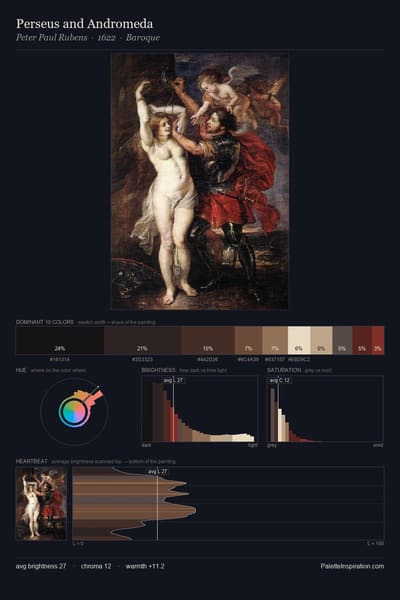Click the 'HEARTBEAT' section heading
400x600 pixels.
31,461
